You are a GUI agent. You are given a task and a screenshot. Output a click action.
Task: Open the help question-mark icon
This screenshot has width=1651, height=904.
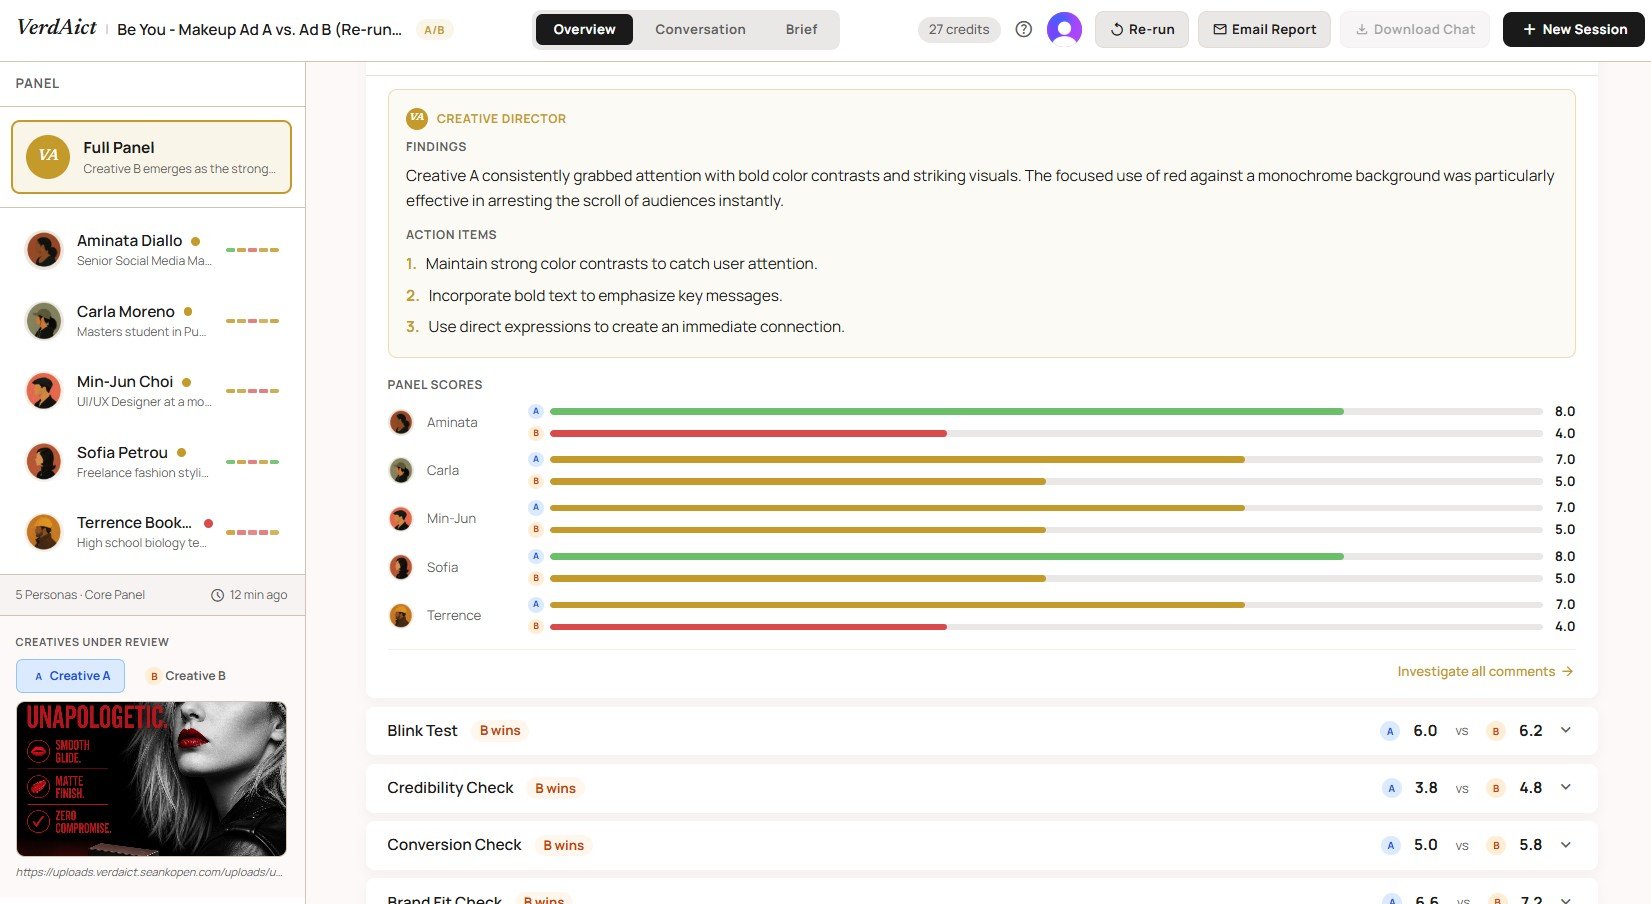[1023, 29]
